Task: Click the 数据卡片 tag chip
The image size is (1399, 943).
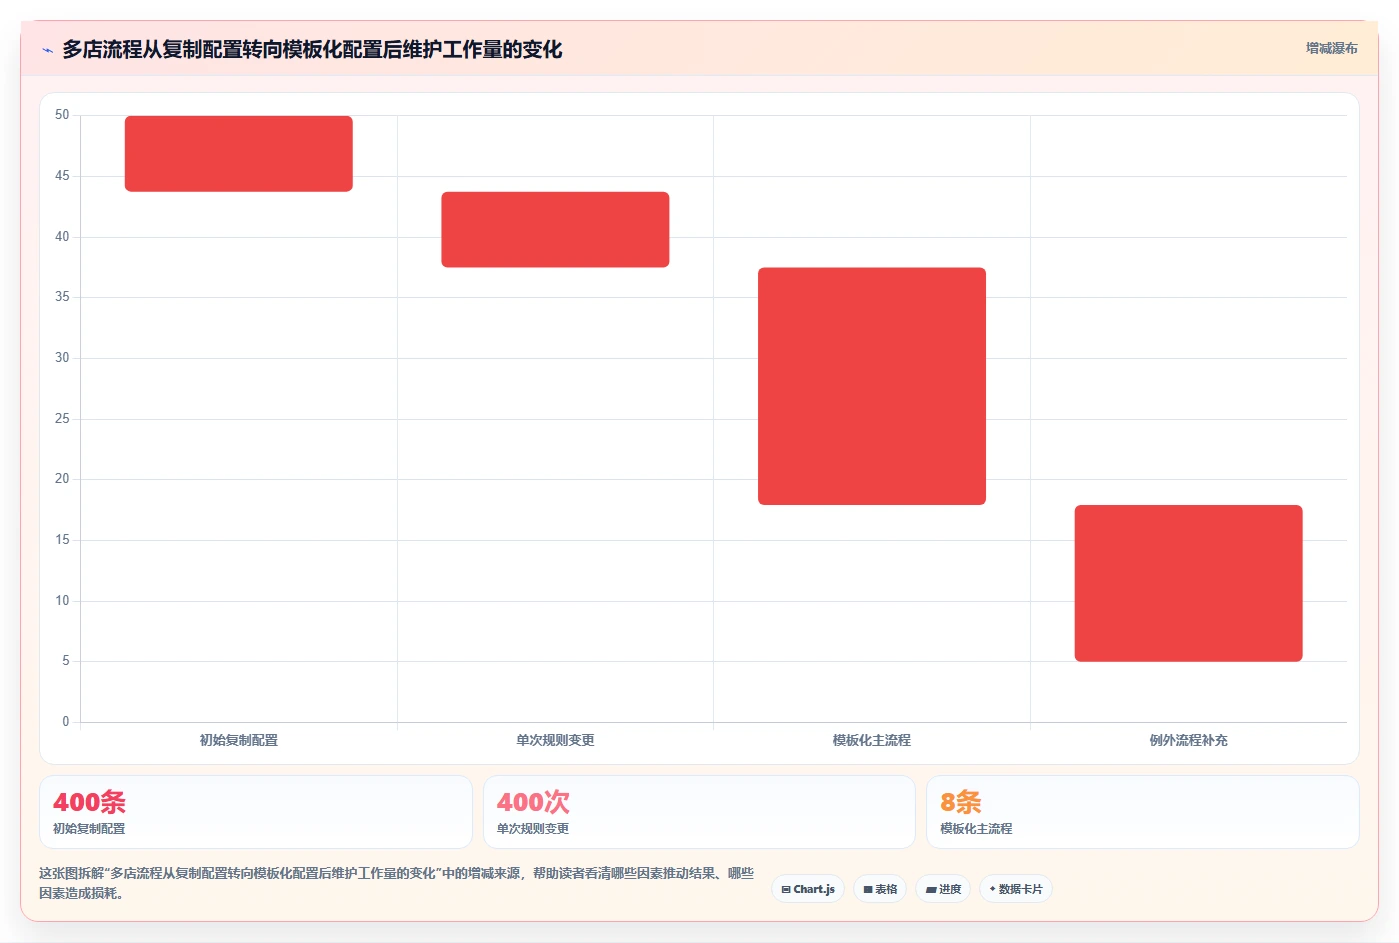Action: coord(1015,889)
